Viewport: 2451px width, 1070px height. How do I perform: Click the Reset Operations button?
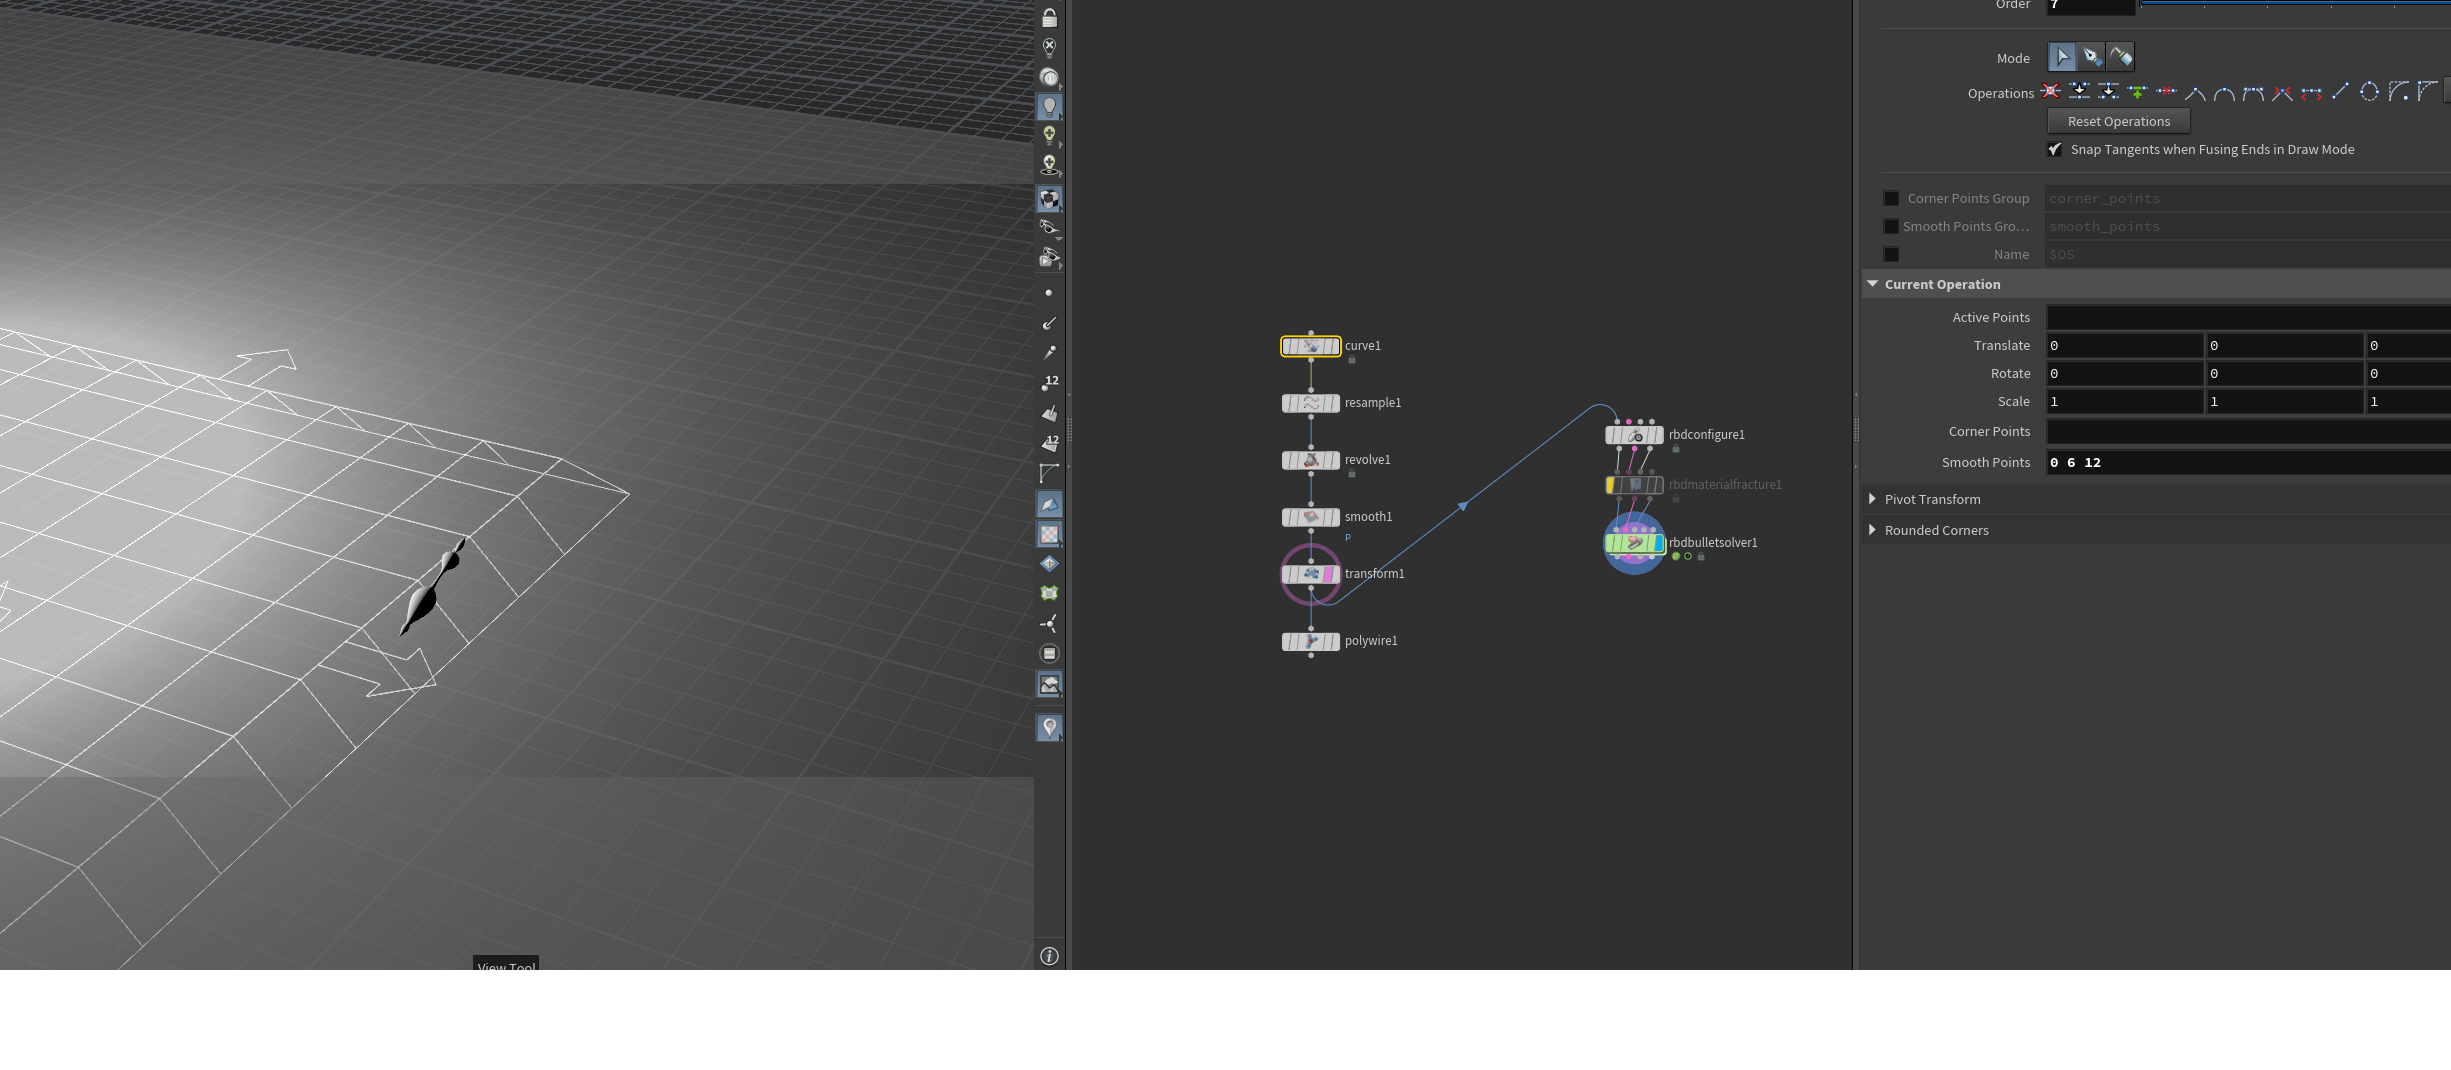click(2119, 121)
